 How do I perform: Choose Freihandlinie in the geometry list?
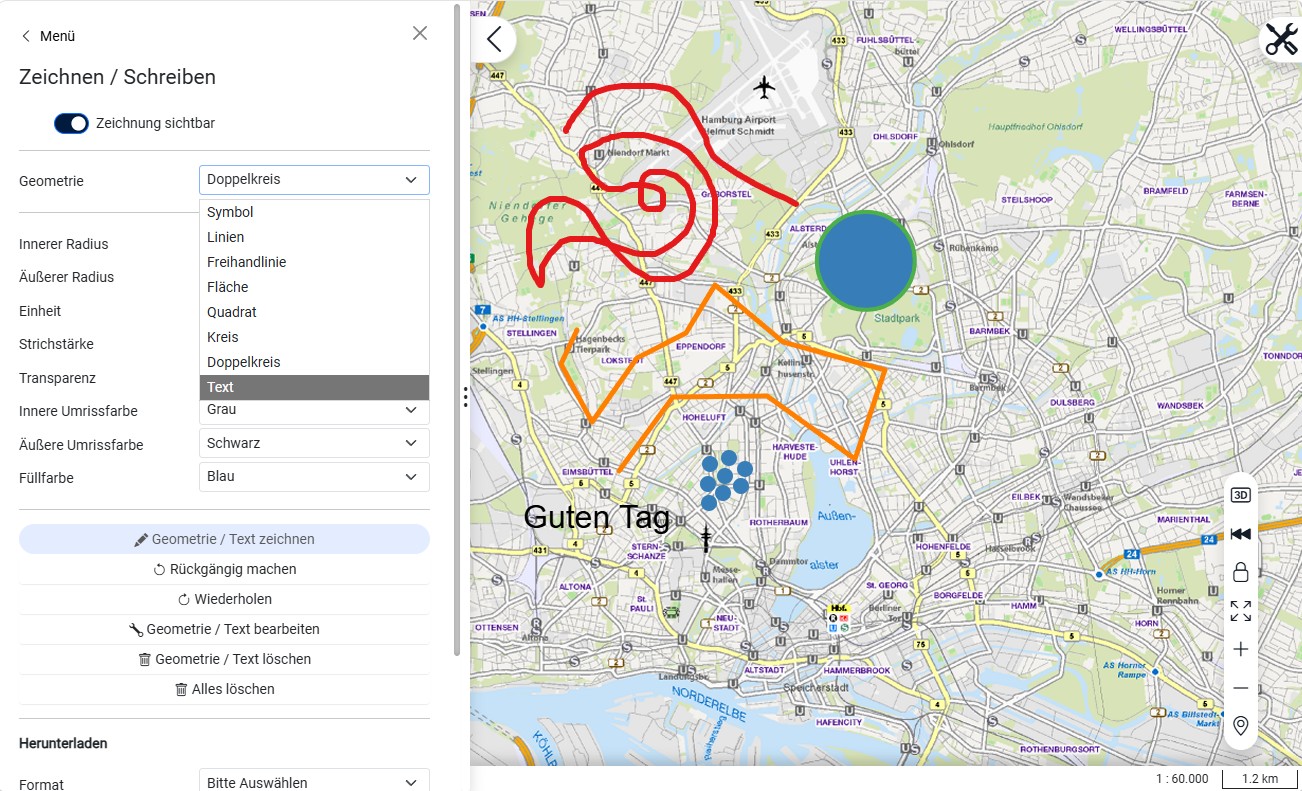pyautogui.click(x=314, y=262)
